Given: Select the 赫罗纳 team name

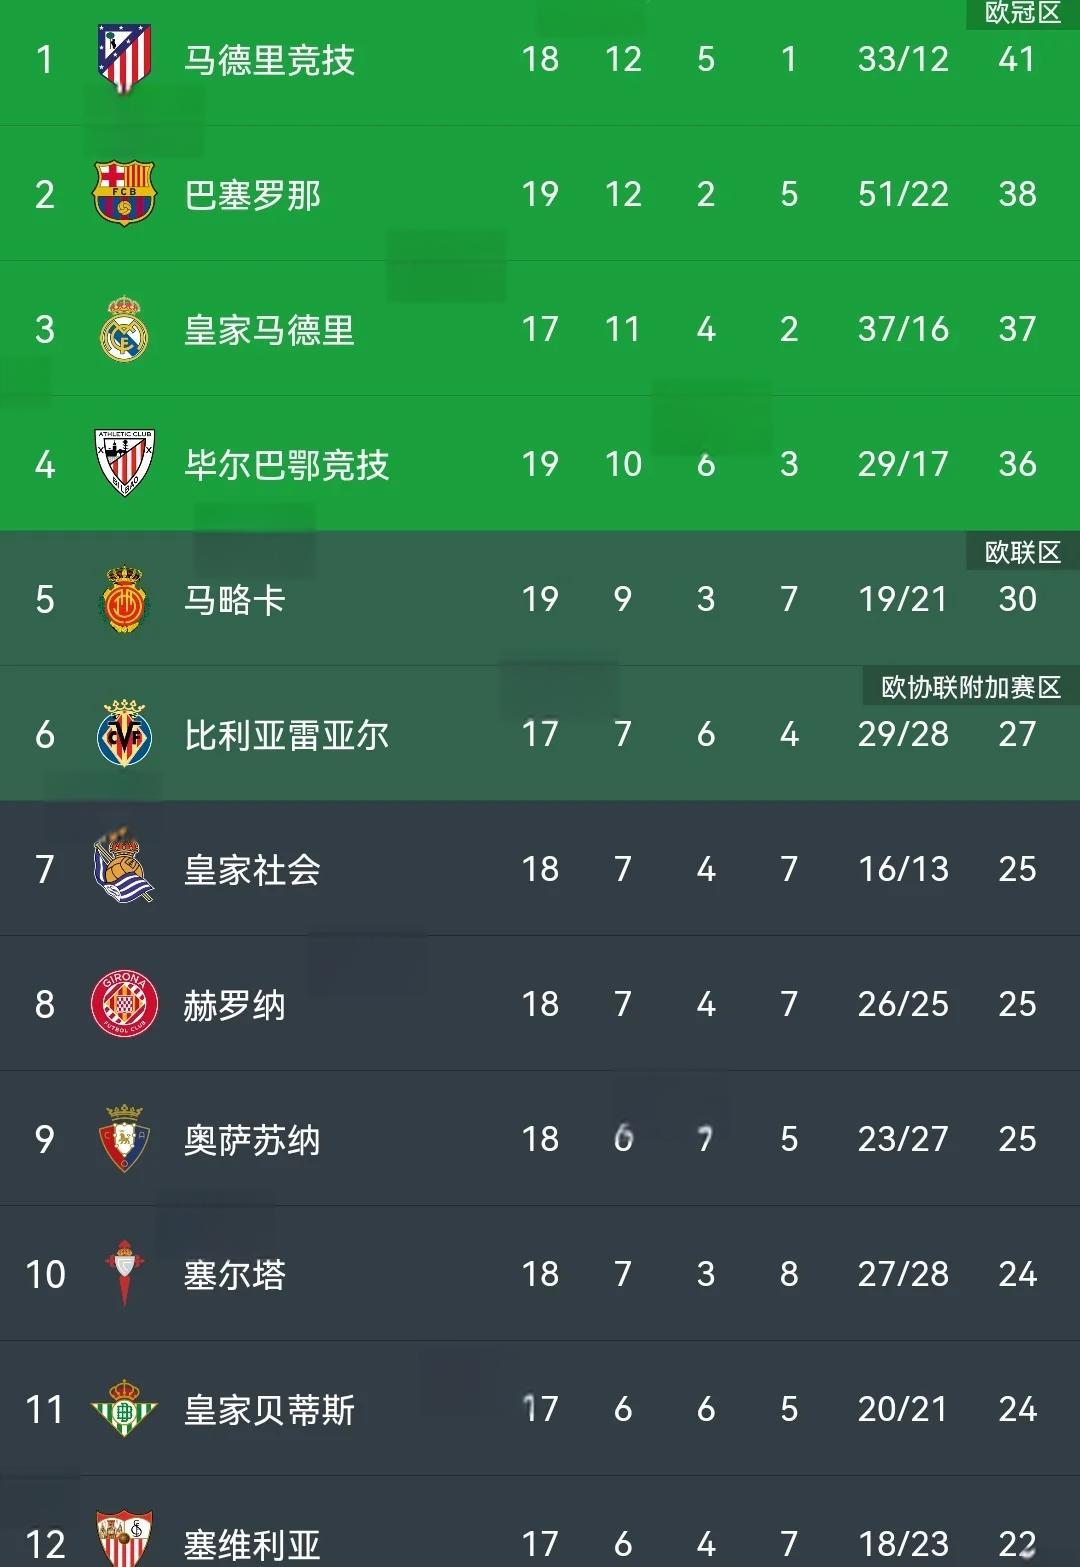Looking at the screenshot, I should (x=235, y=1005).
